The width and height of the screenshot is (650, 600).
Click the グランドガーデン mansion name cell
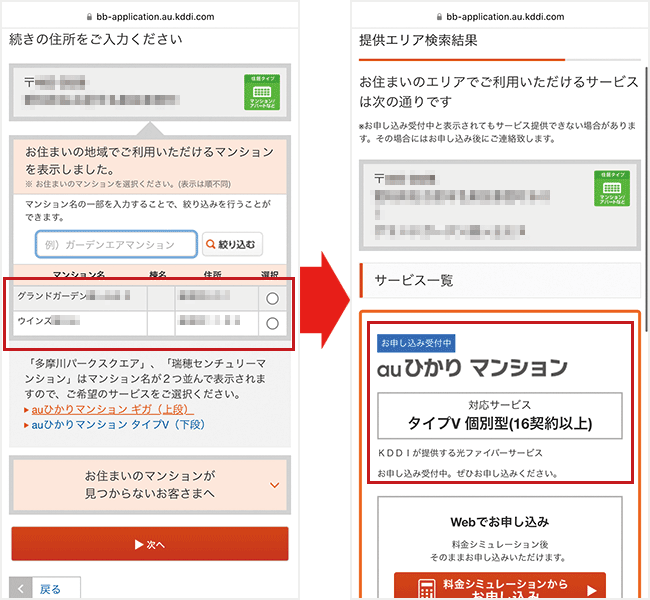pyautogui.click(x=80, y=298)
